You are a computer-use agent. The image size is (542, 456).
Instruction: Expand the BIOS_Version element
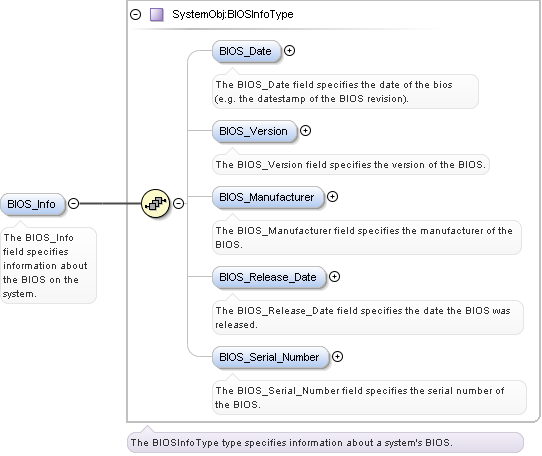click(x=305, y=131)
